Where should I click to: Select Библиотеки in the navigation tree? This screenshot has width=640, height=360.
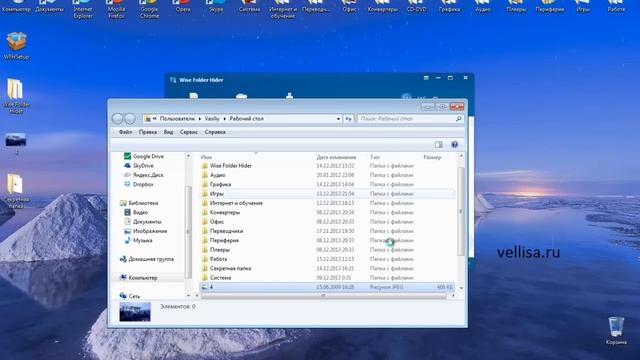tap(139, 203)
